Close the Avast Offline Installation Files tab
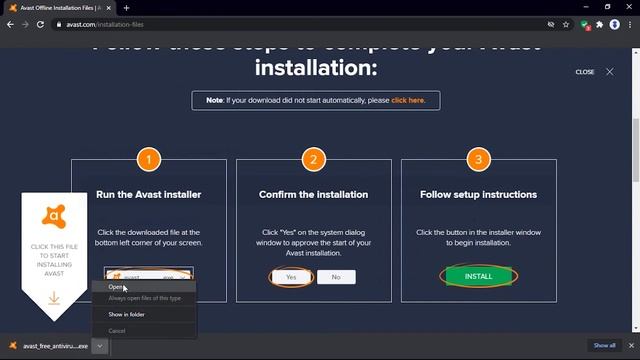Screen dimensions: 640x360 tap(109, 8)
